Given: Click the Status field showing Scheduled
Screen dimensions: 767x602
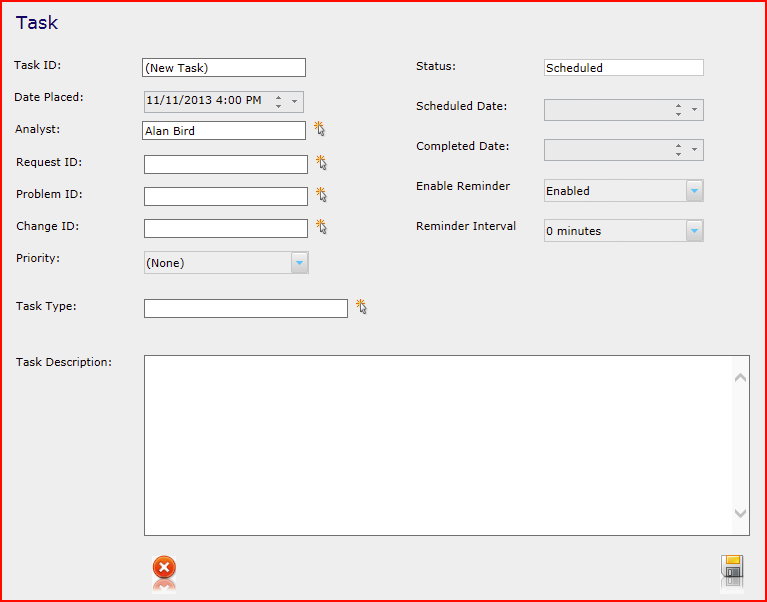Looking at the screenshot, I should [x=624, y=67].
